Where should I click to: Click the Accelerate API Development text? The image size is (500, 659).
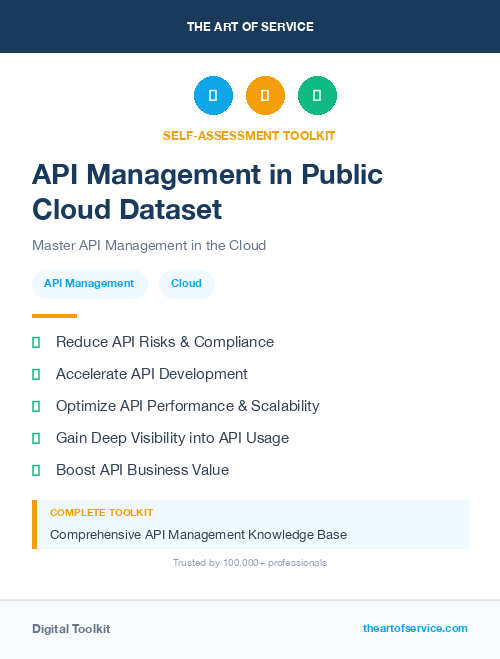click(x=152, y=374)
